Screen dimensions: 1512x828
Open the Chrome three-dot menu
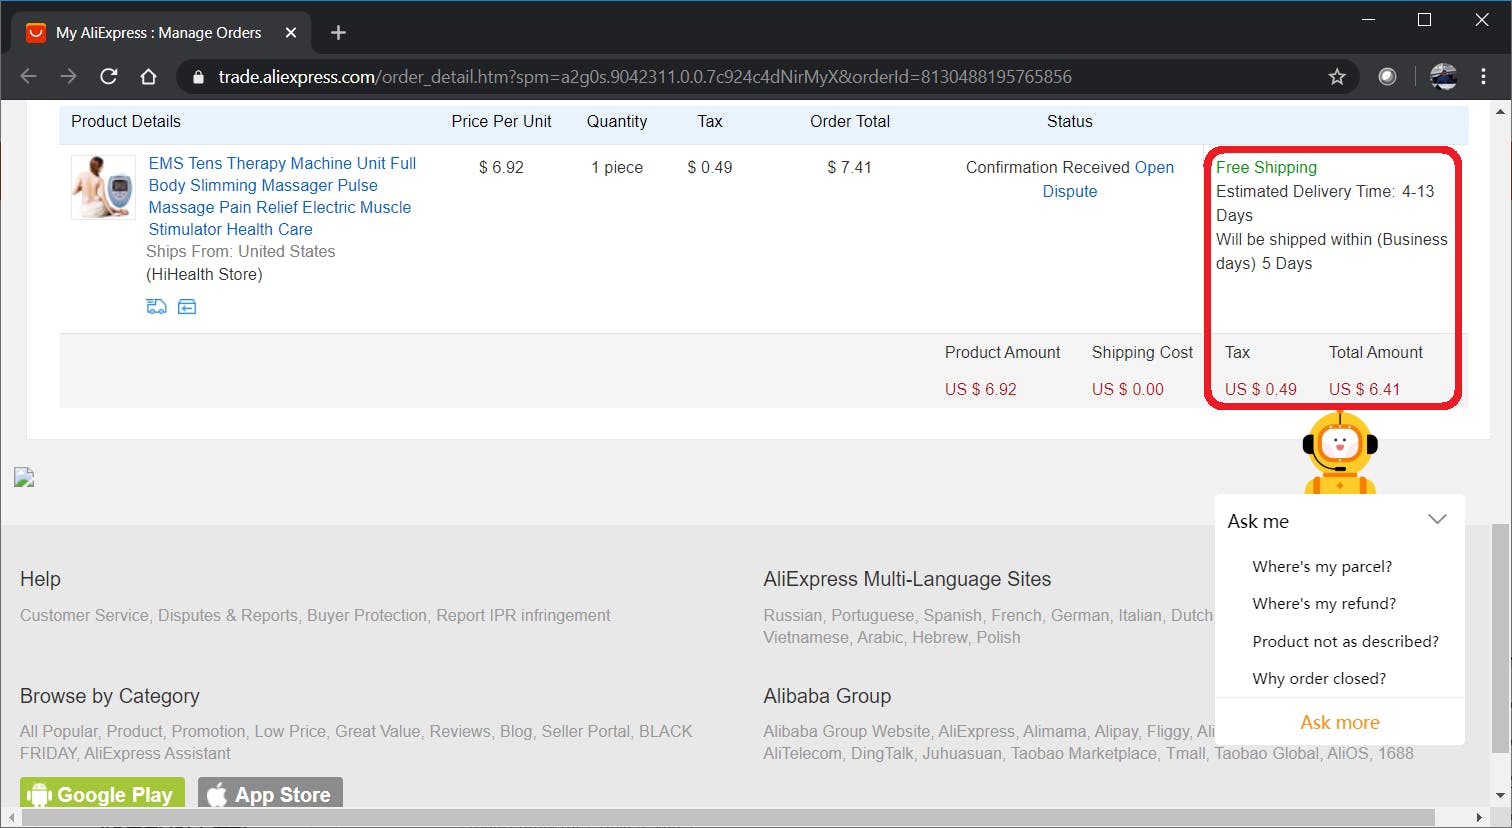pos(1483,77)
